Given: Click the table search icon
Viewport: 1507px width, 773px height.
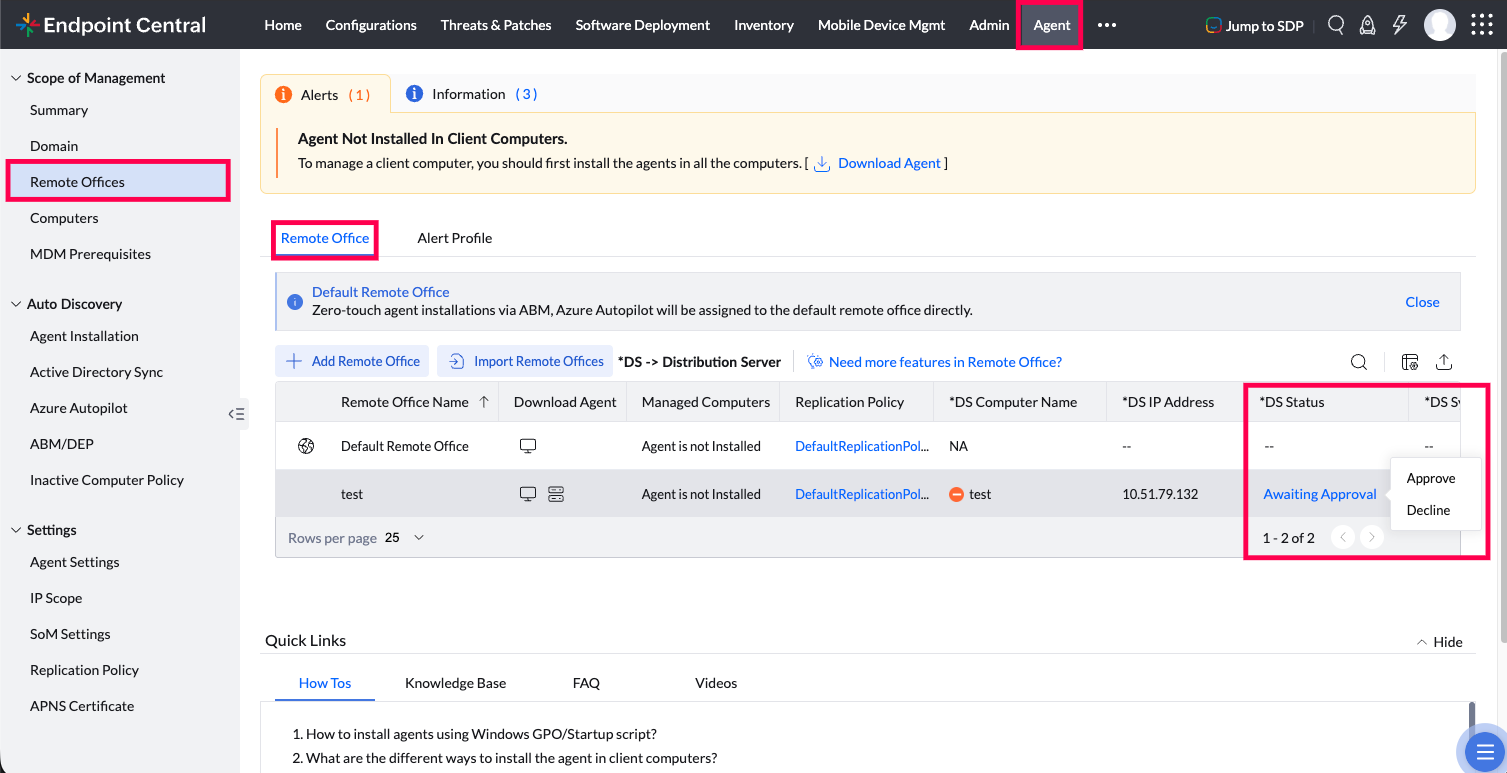Looking at the screenshot, I should [1359, 362].
